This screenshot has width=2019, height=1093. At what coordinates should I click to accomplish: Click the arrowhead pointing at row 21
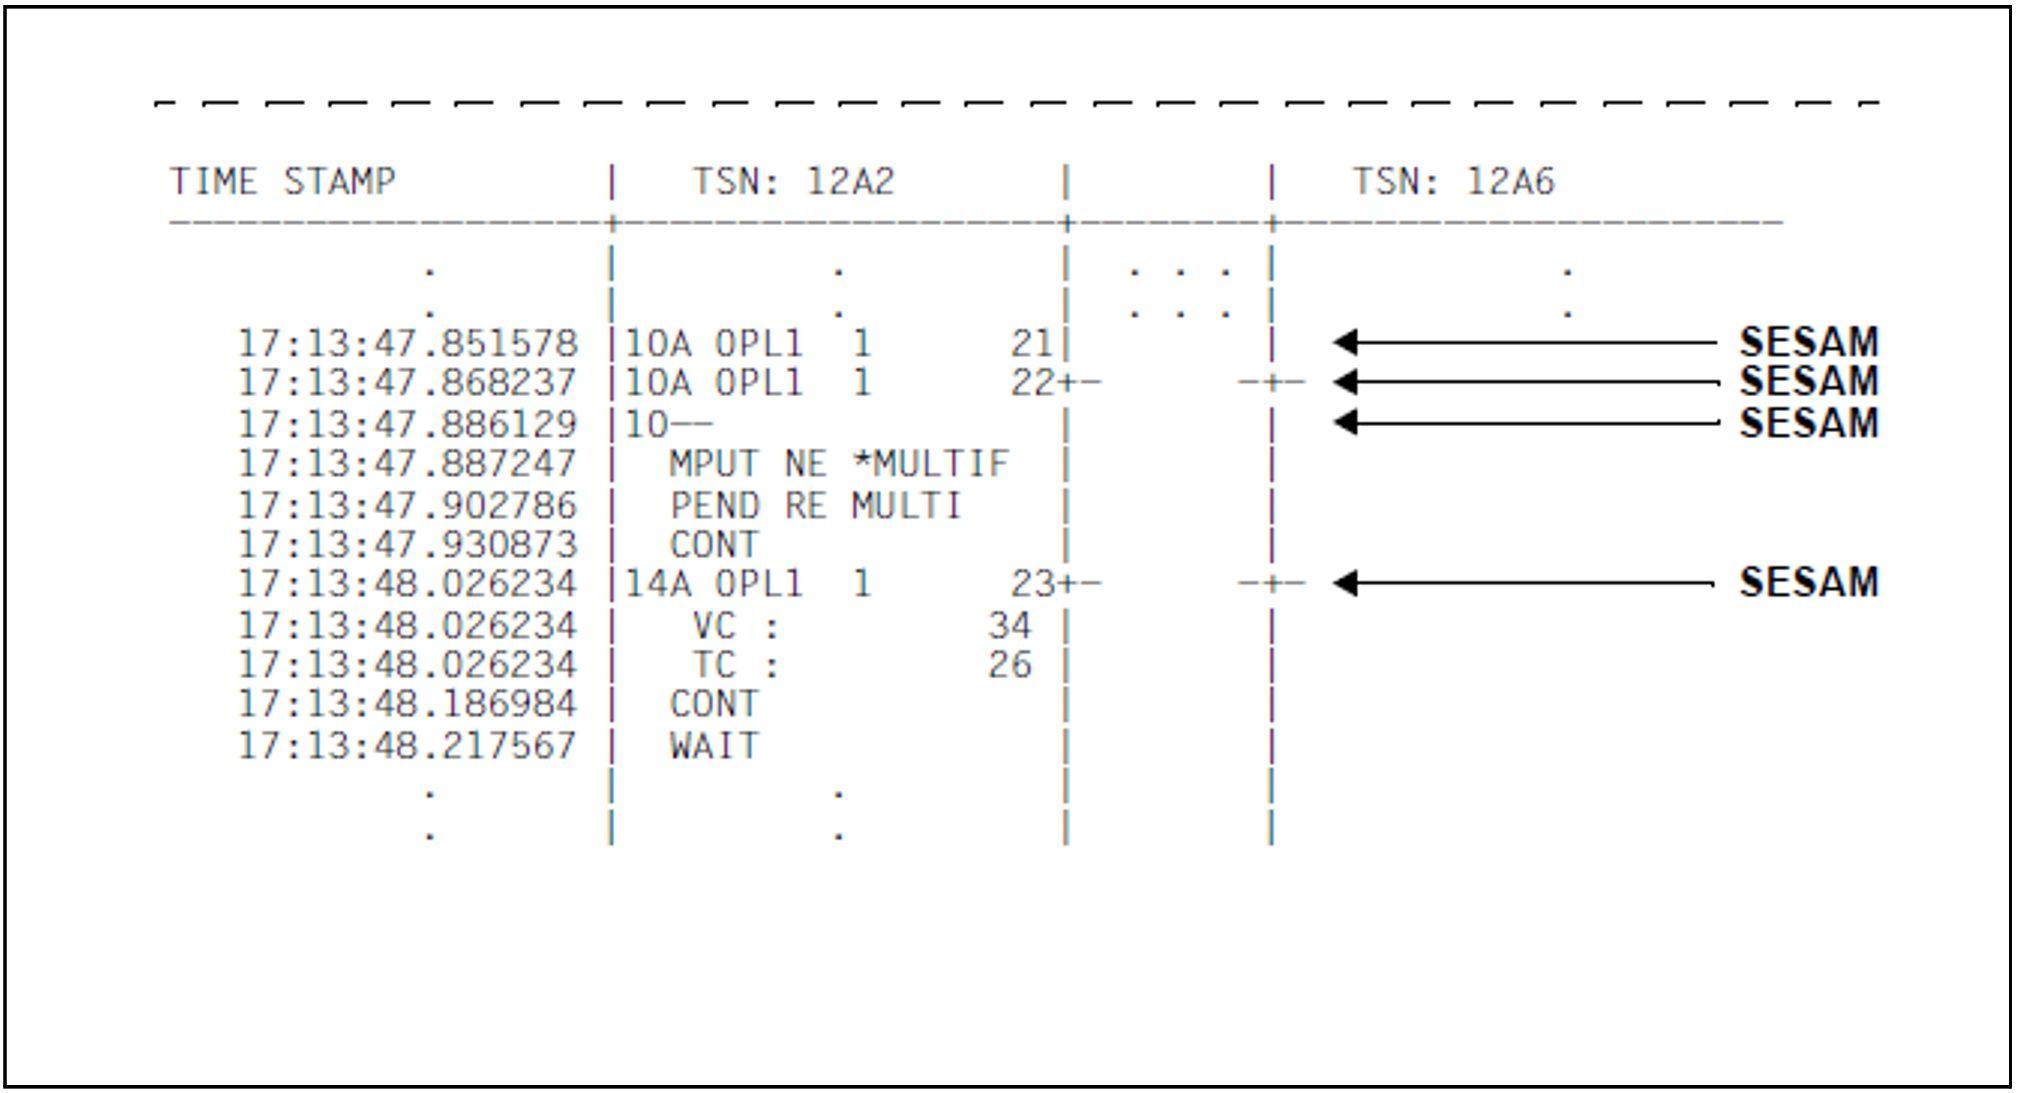click(x=1346, y=343)
